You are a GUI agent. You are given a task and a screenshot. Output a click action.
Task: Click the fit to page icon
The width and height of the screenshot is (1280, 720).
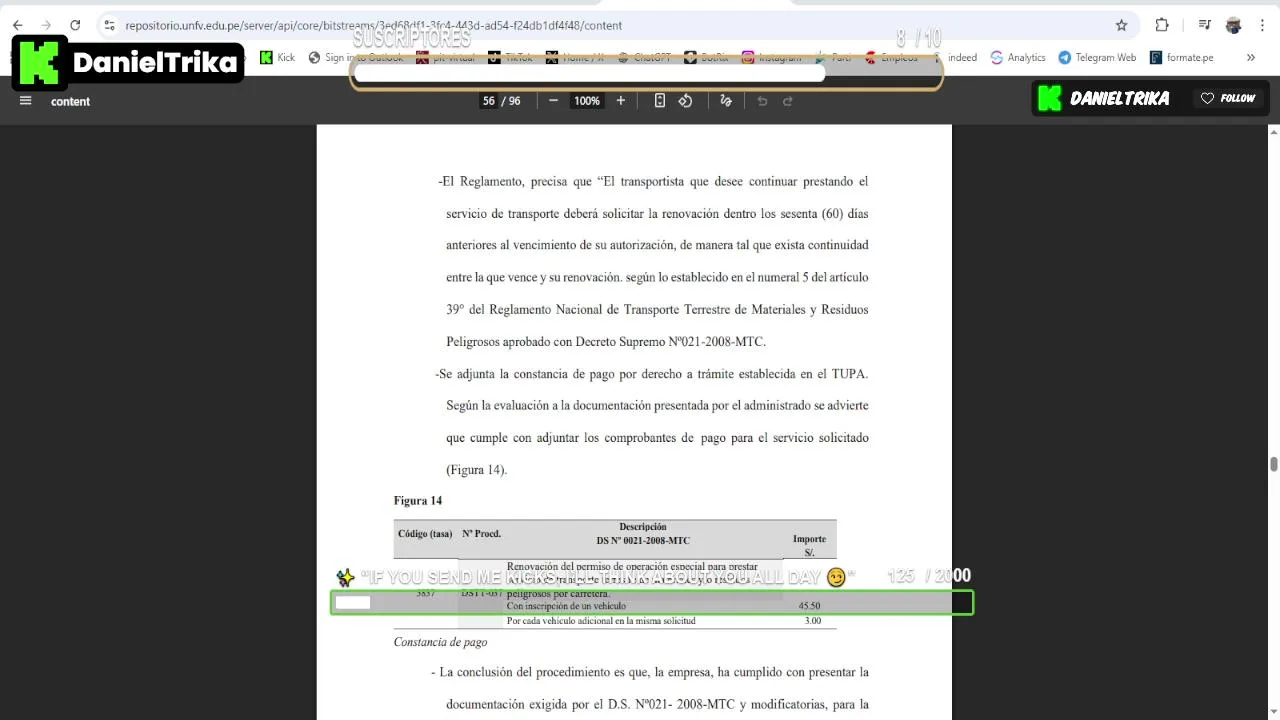point(659,100)
